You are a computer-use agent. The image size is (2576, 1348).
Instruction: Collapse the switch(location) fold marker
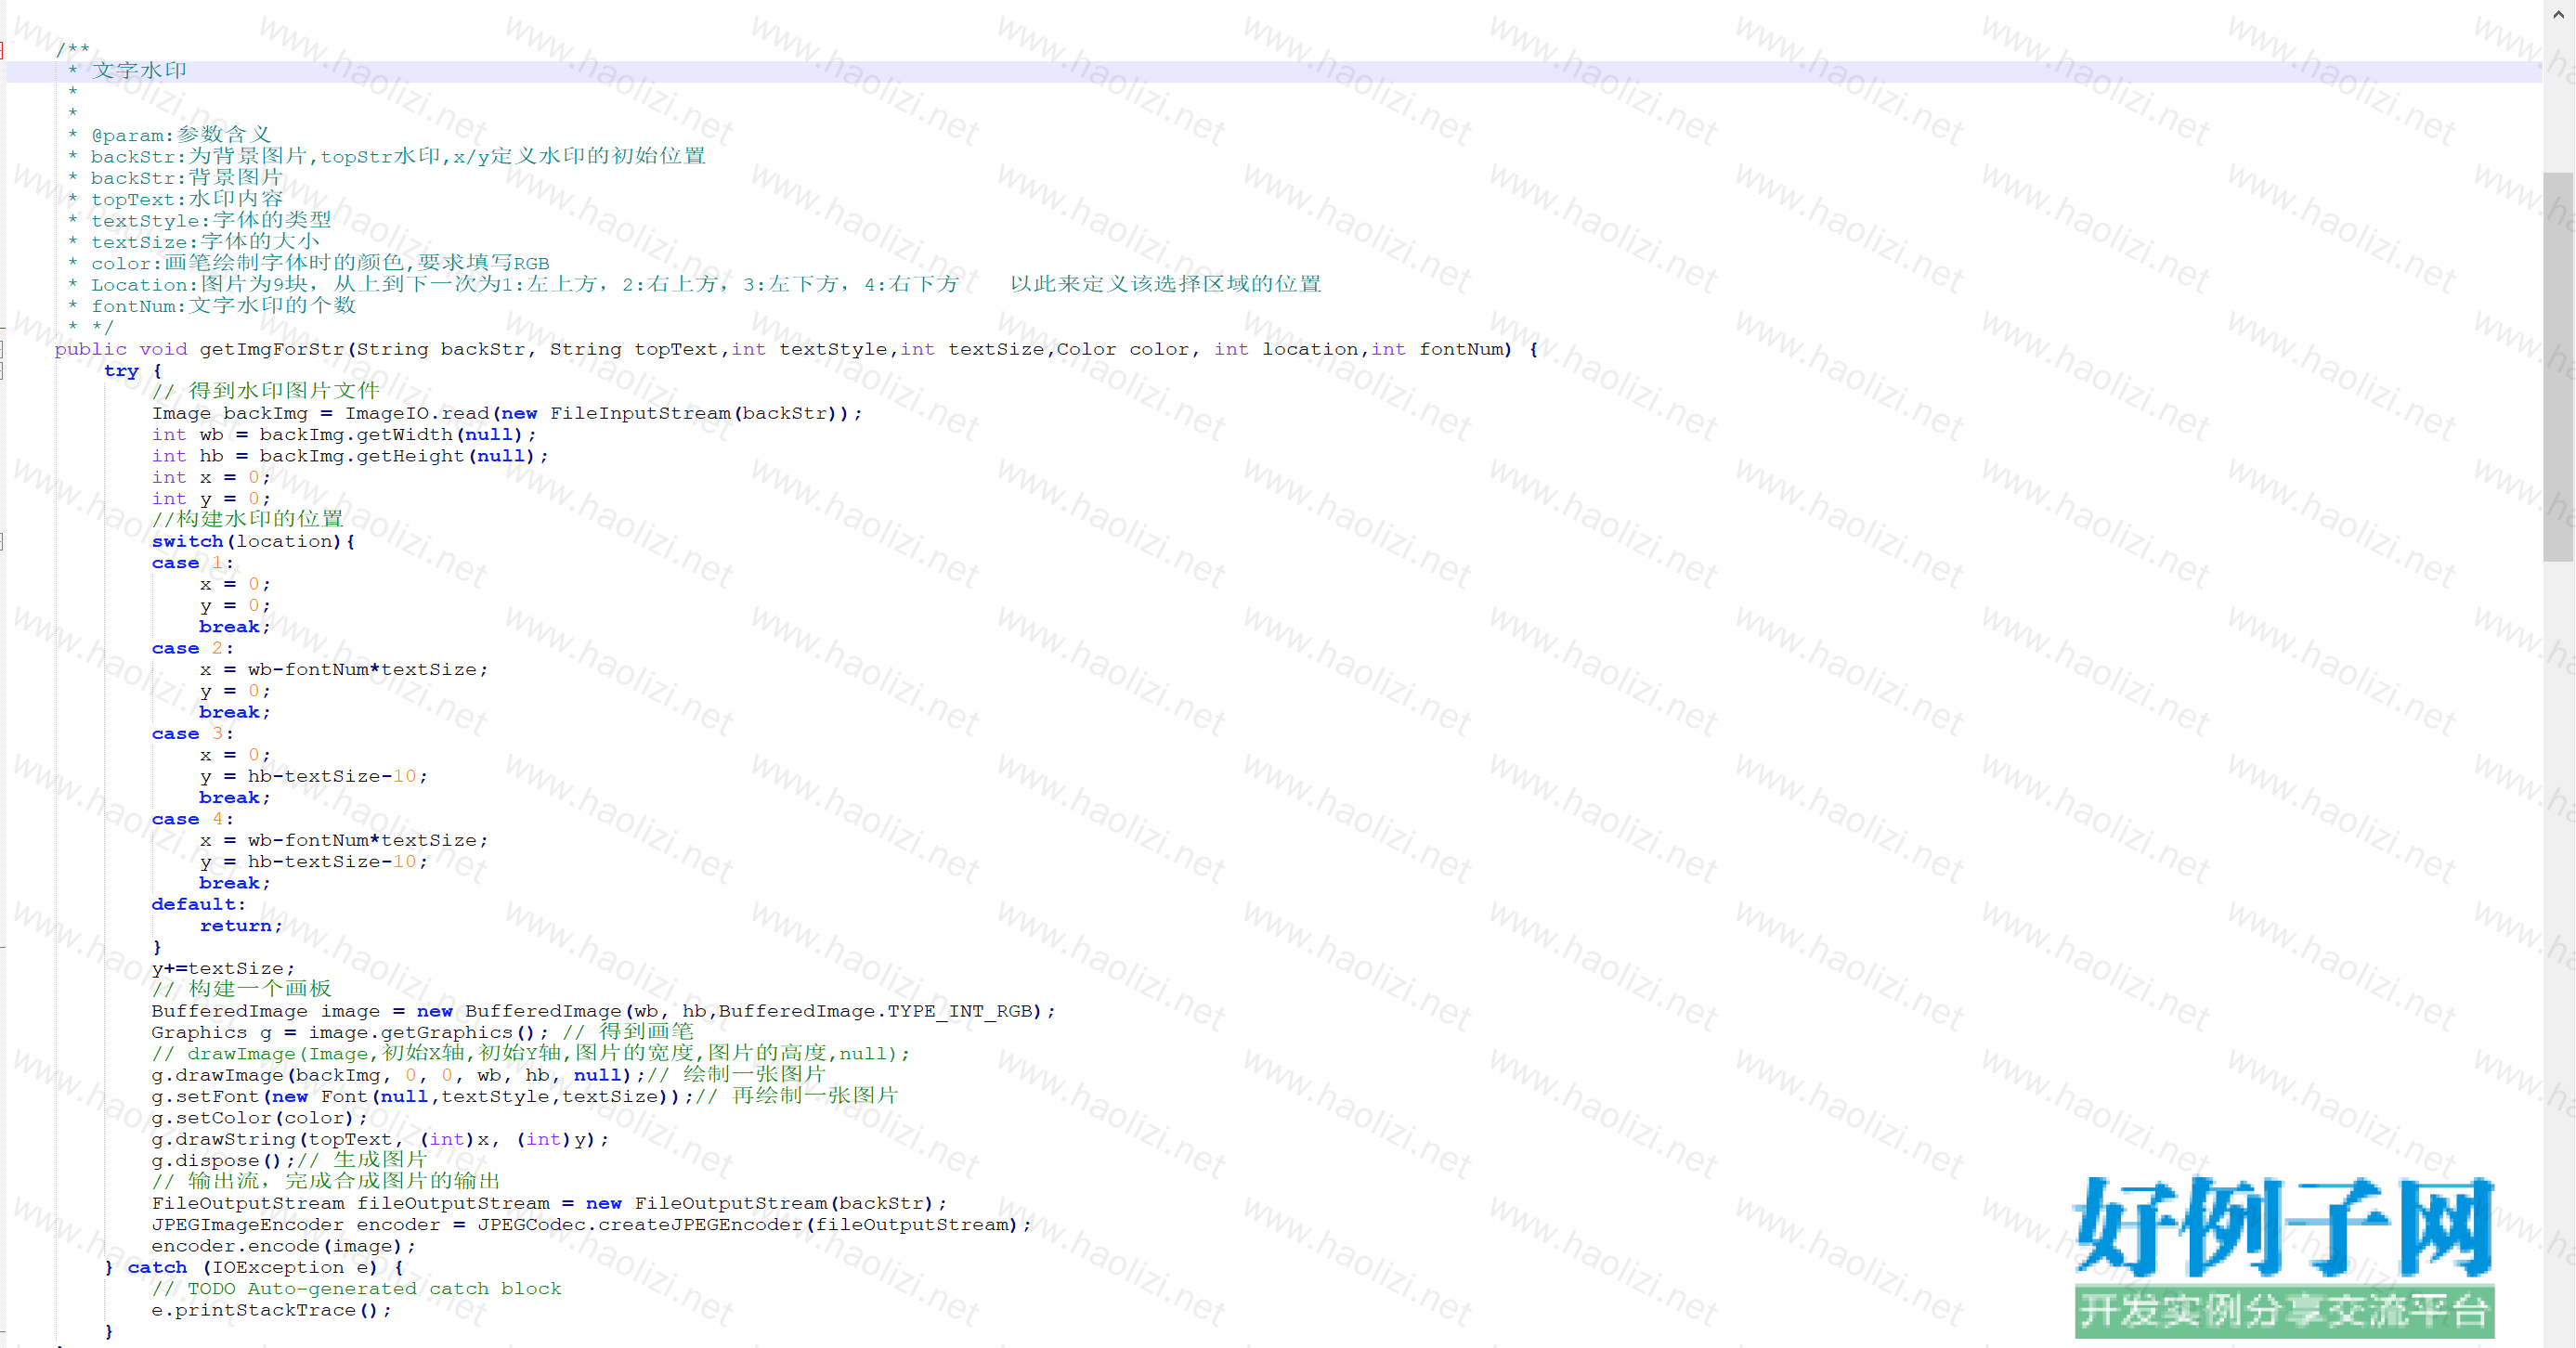(x=2, y=541)
